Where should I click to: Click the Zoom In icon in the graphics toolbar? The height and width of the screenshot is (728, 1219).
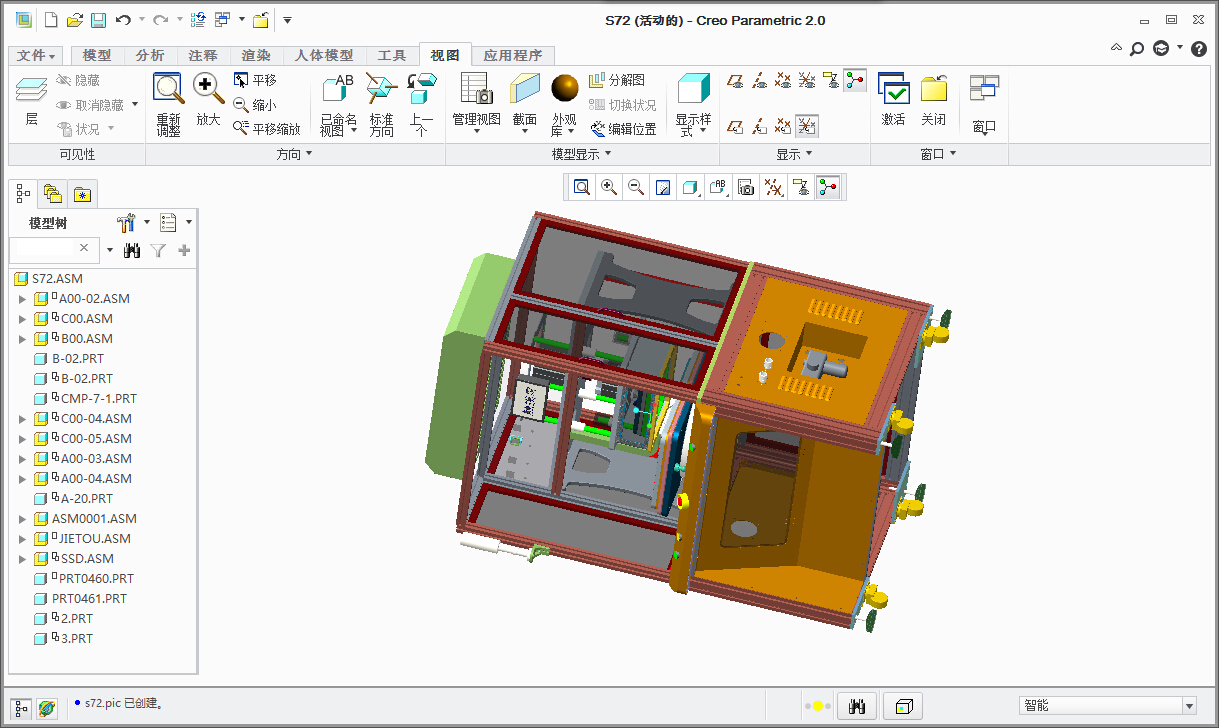pos(609,187)
